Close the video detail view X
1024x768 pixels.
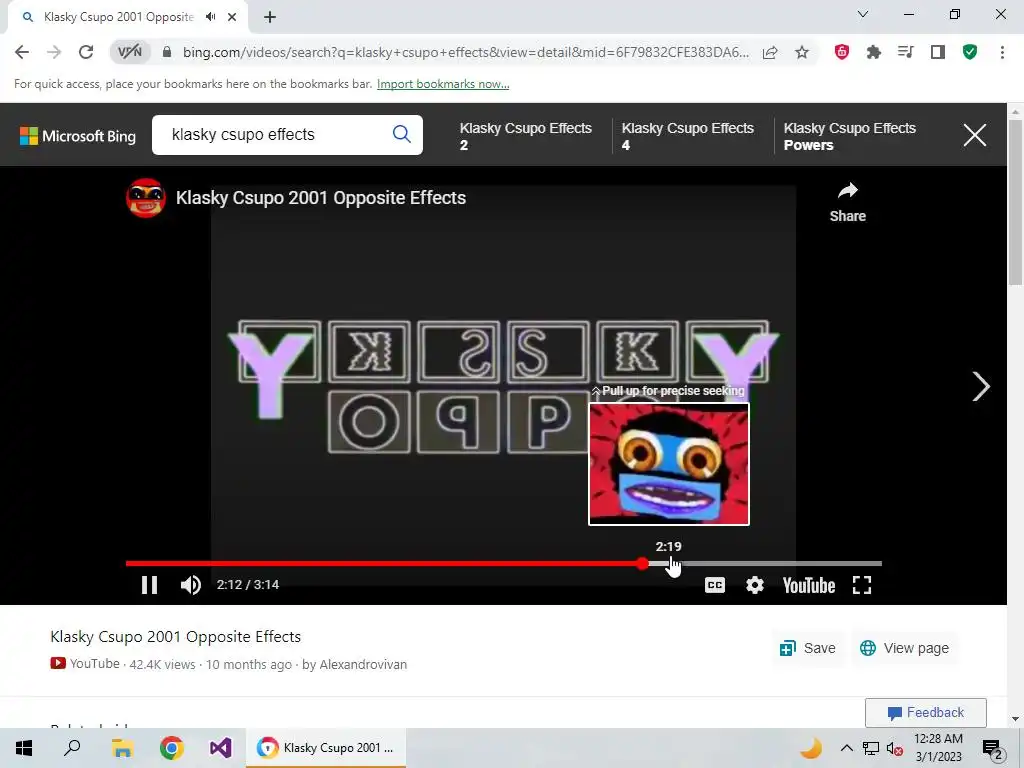(x=974, y=135)
